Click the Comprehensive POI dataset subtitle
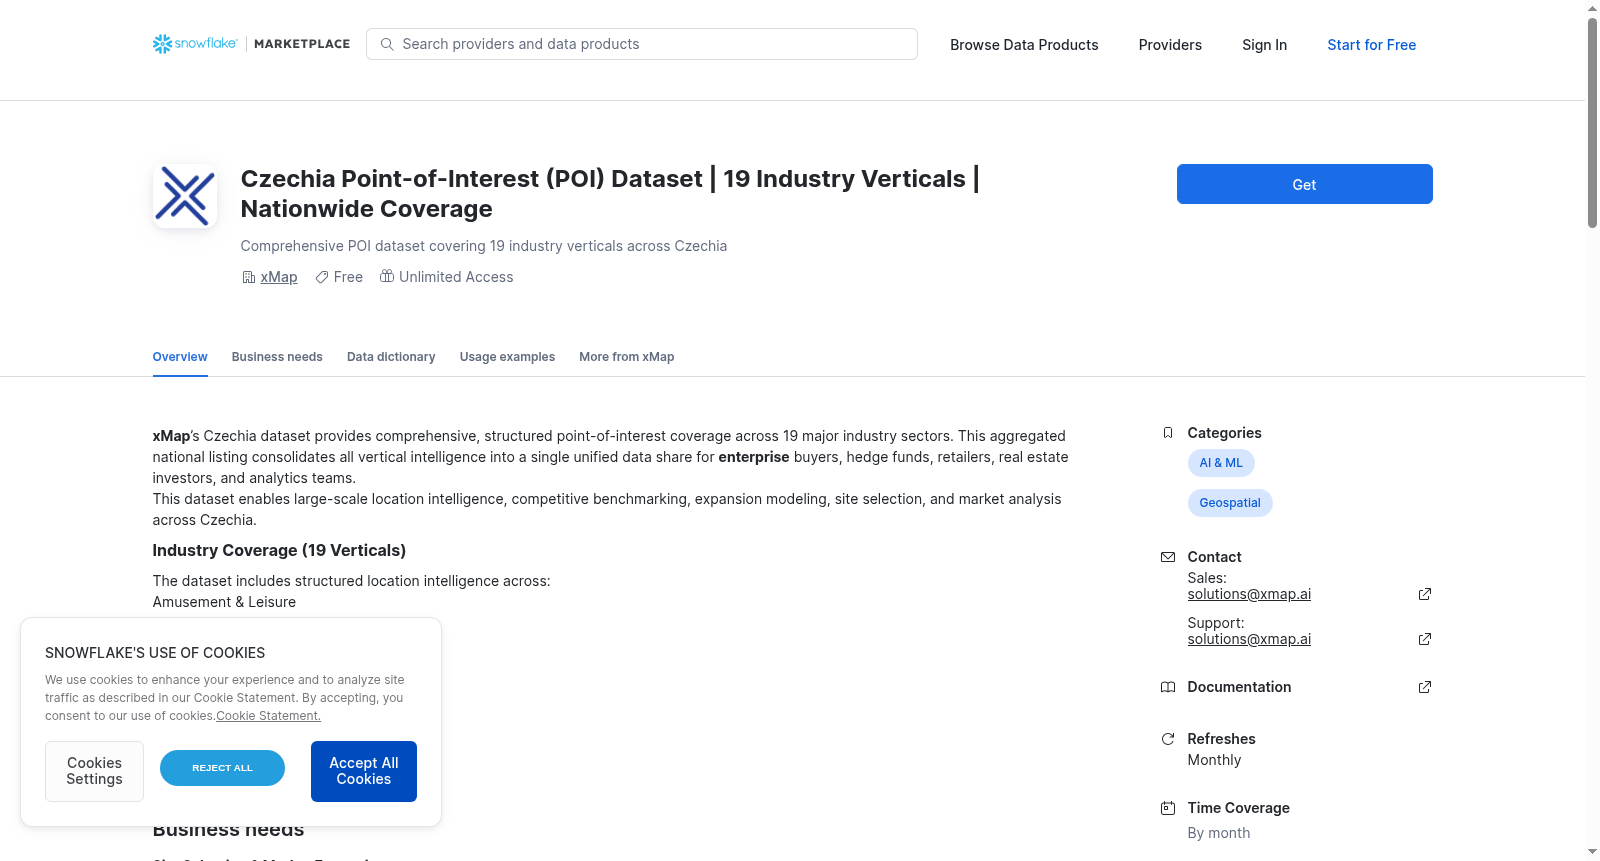 point(484,246)
